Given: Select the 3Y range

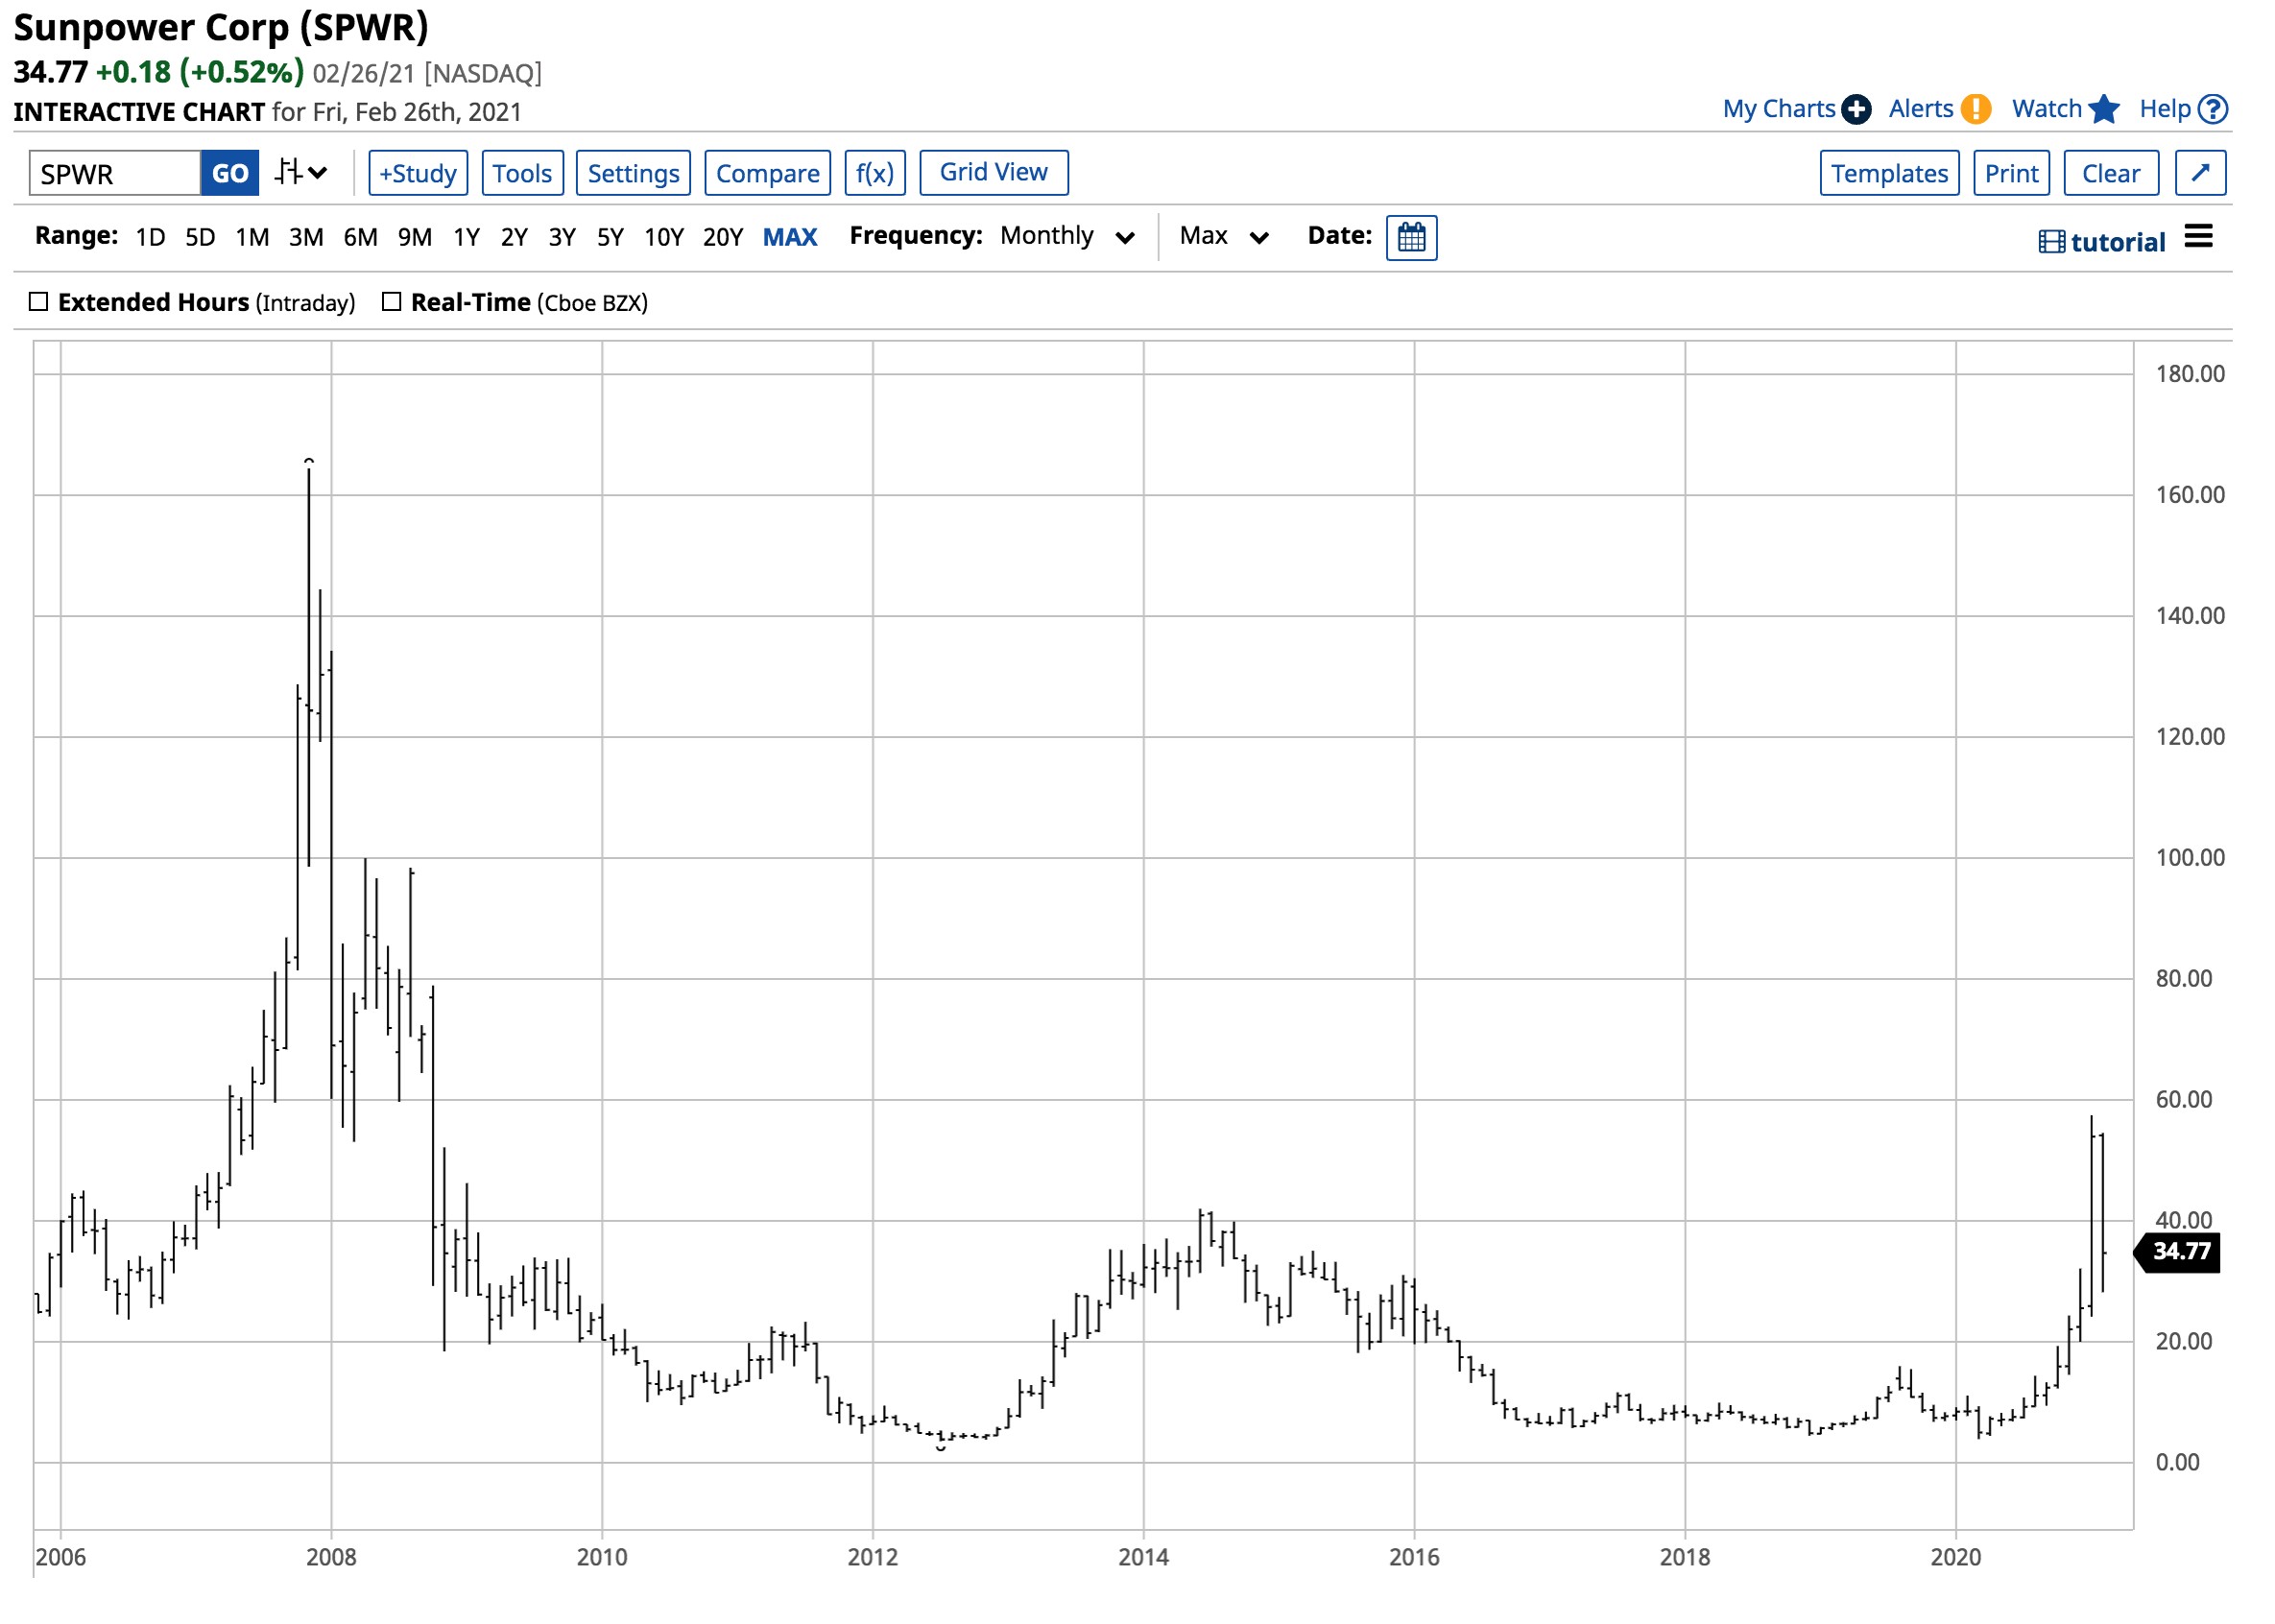Looking at the screenshot, I should pos(561,237).
